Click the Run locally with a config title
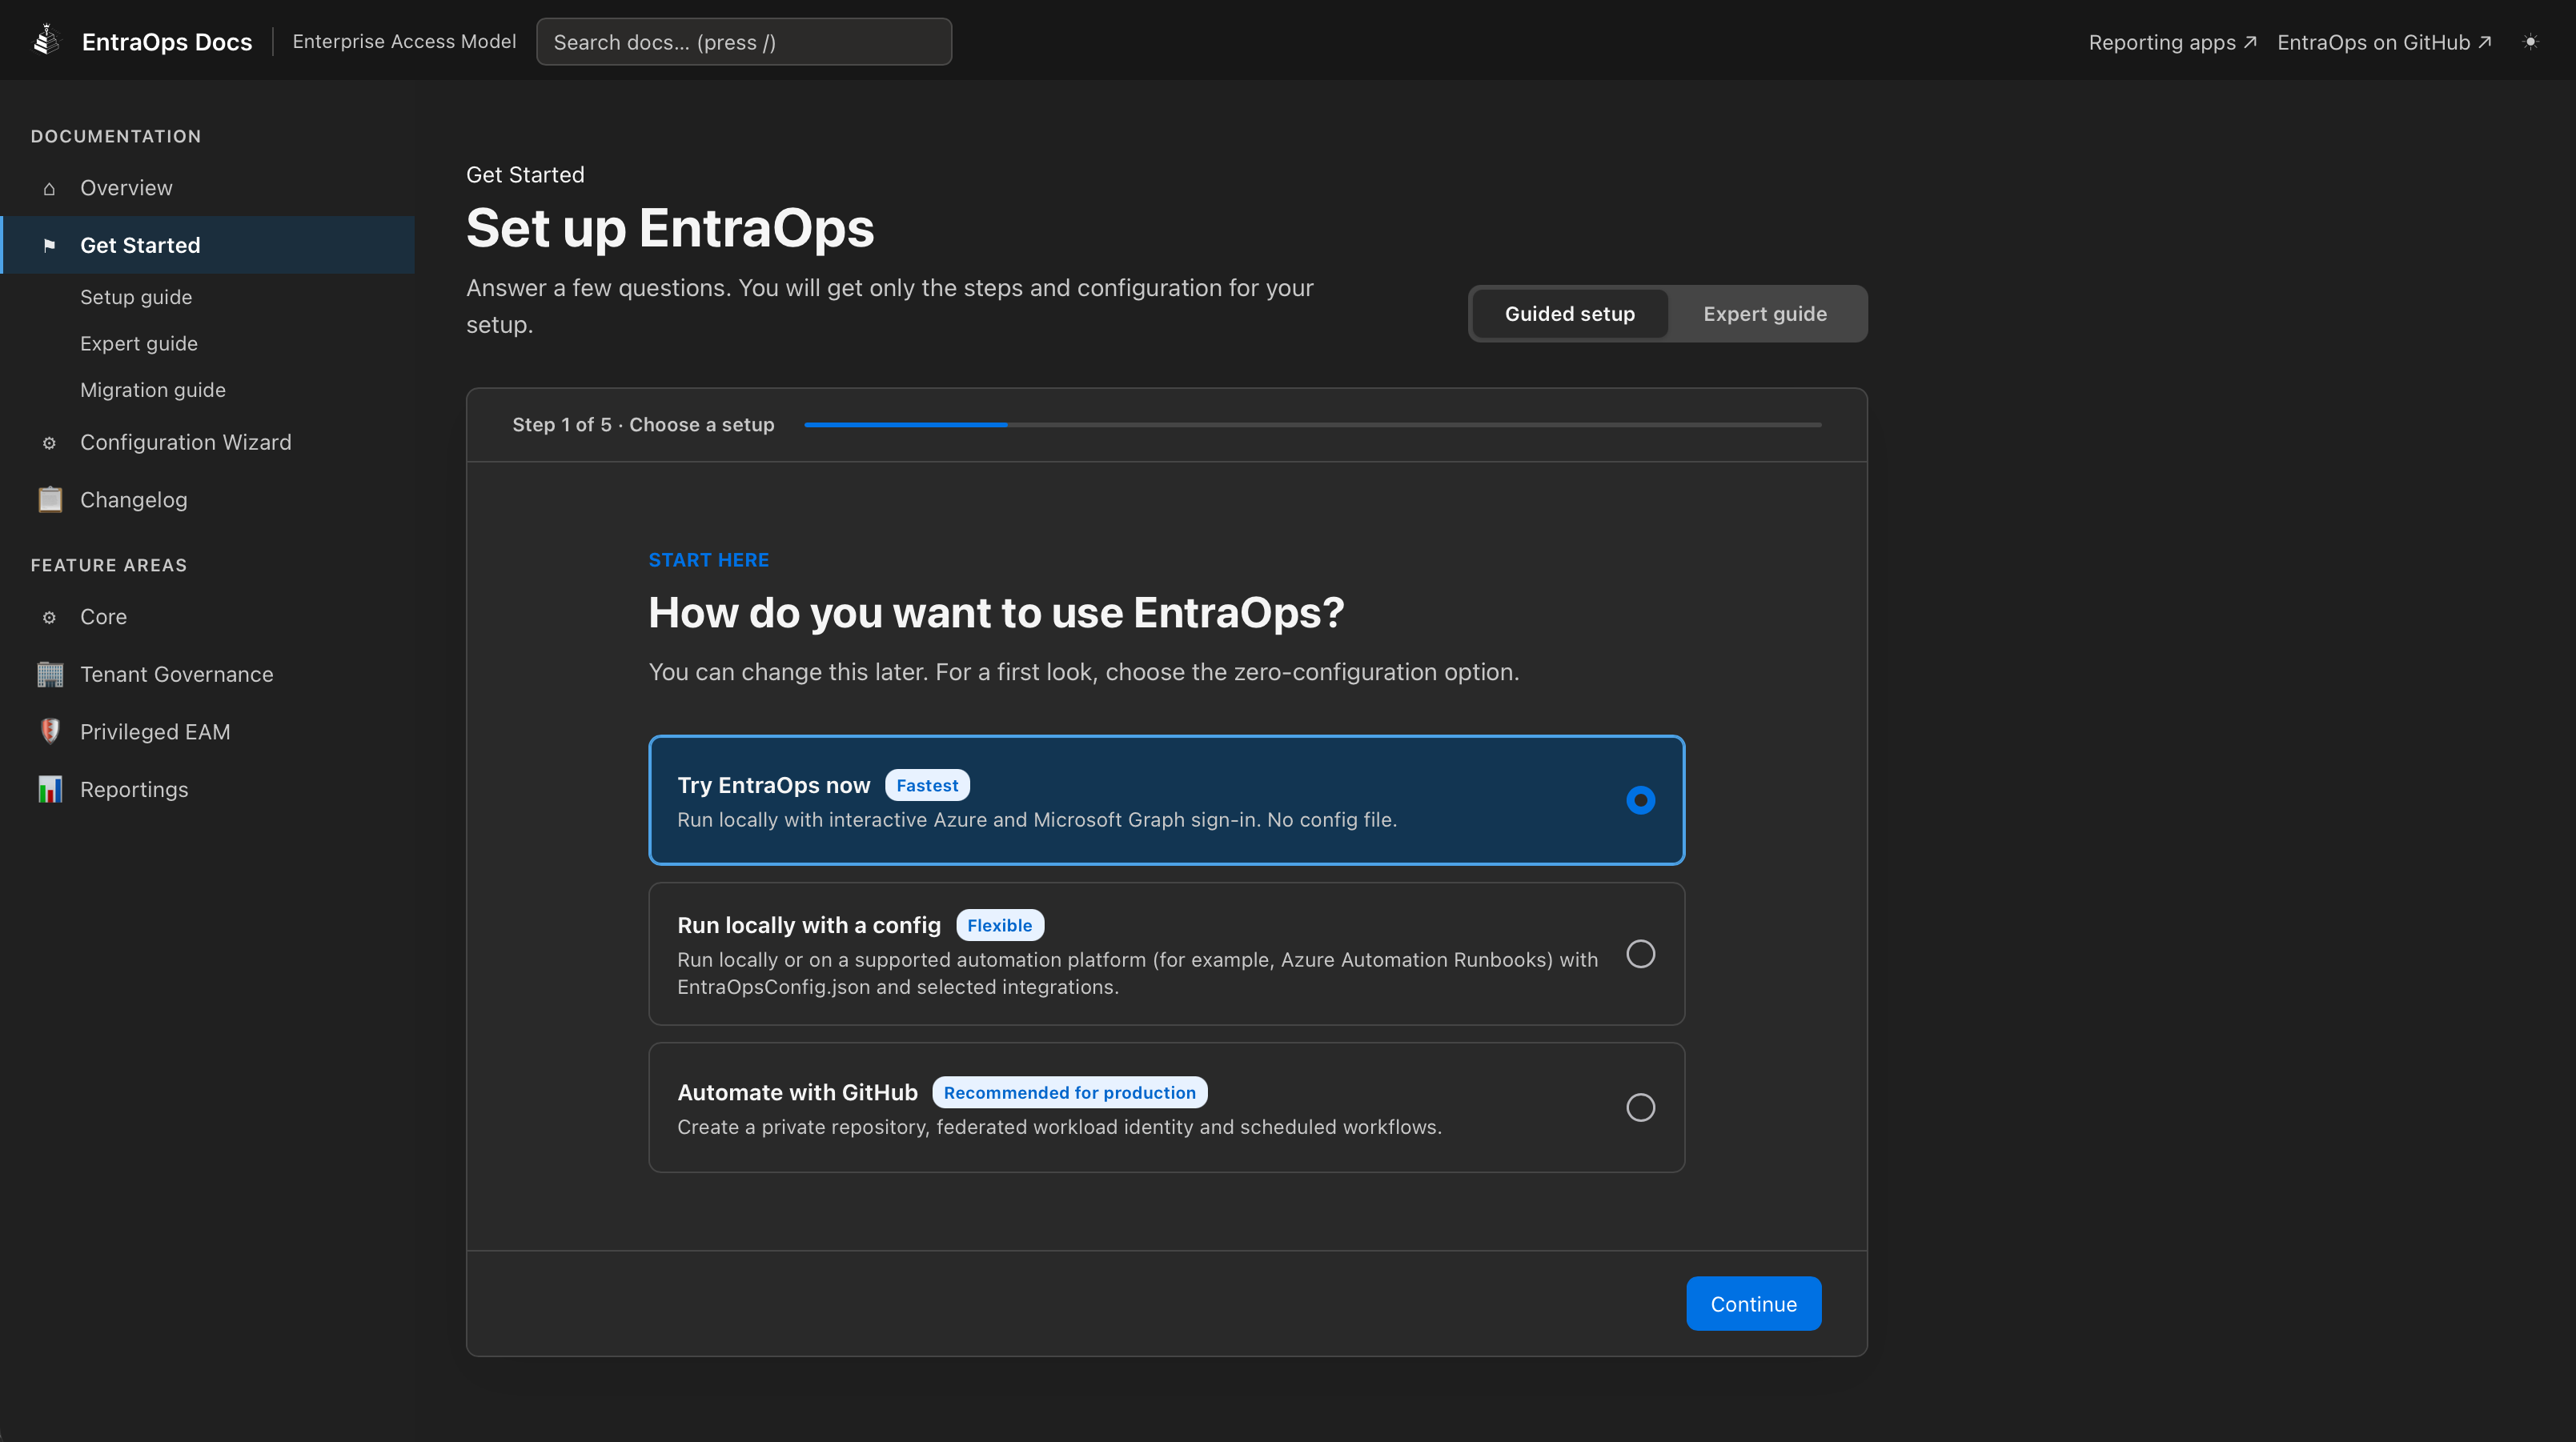 coord(809,925)
